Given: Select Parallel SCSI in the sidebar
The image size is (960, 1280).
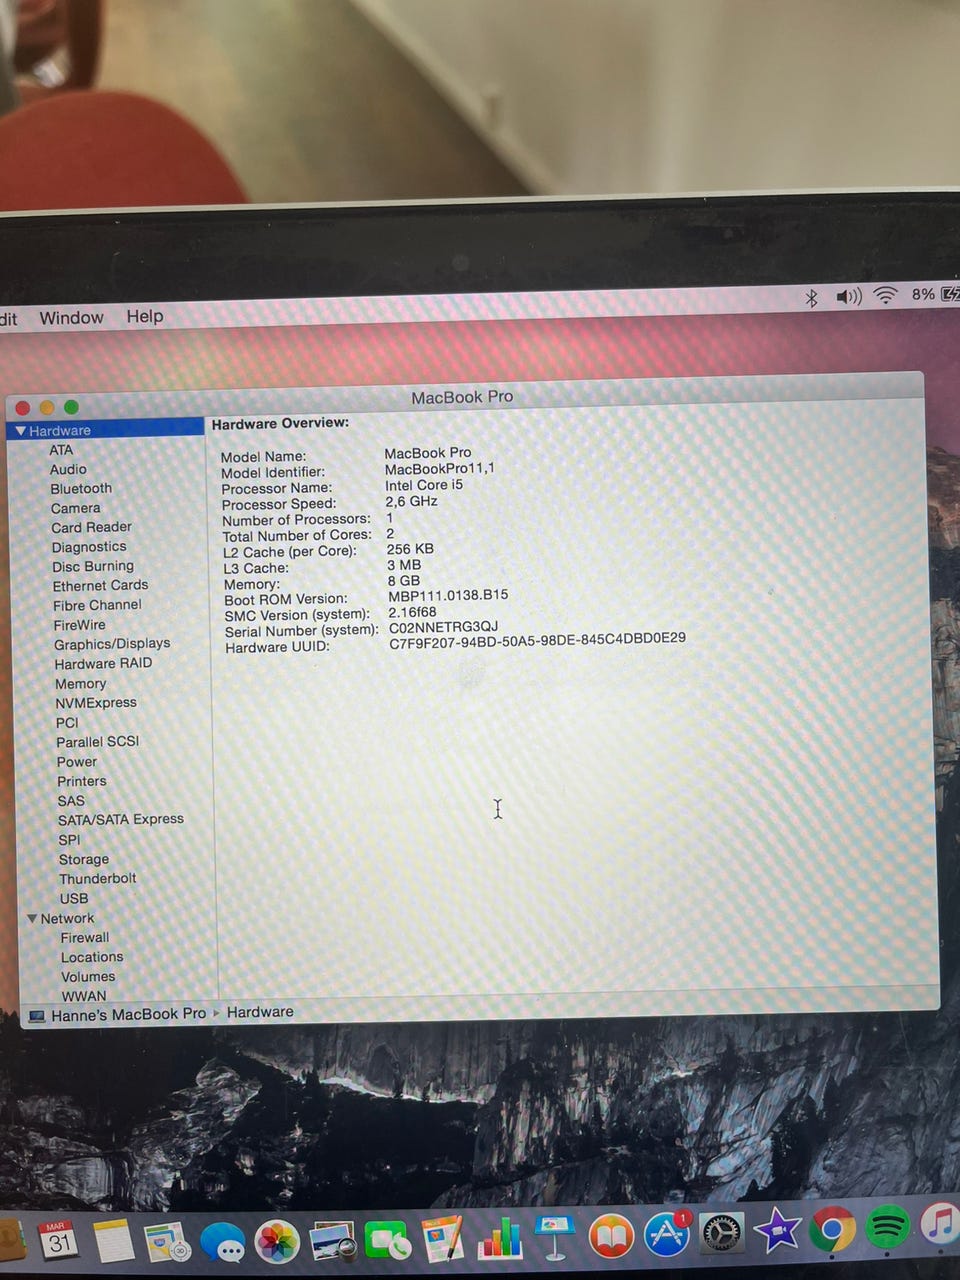Looking at the screenshot, I should (97, 742).
